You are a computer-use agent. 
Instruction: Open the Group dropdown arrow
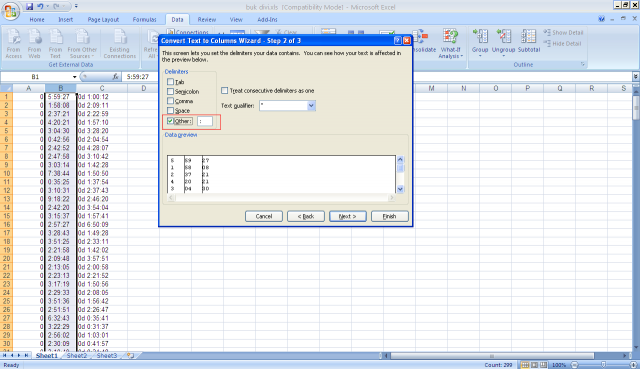(x=480, y=56)
